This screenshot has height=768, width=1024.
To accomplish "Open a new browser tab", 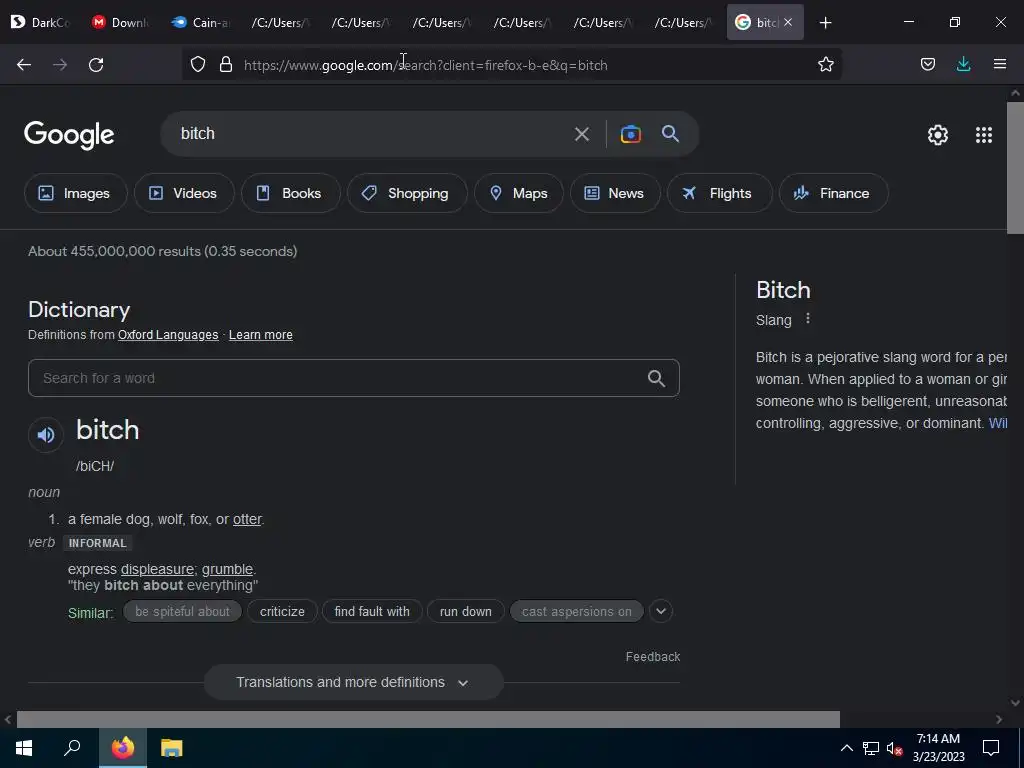I will click(x=825, y=23).
